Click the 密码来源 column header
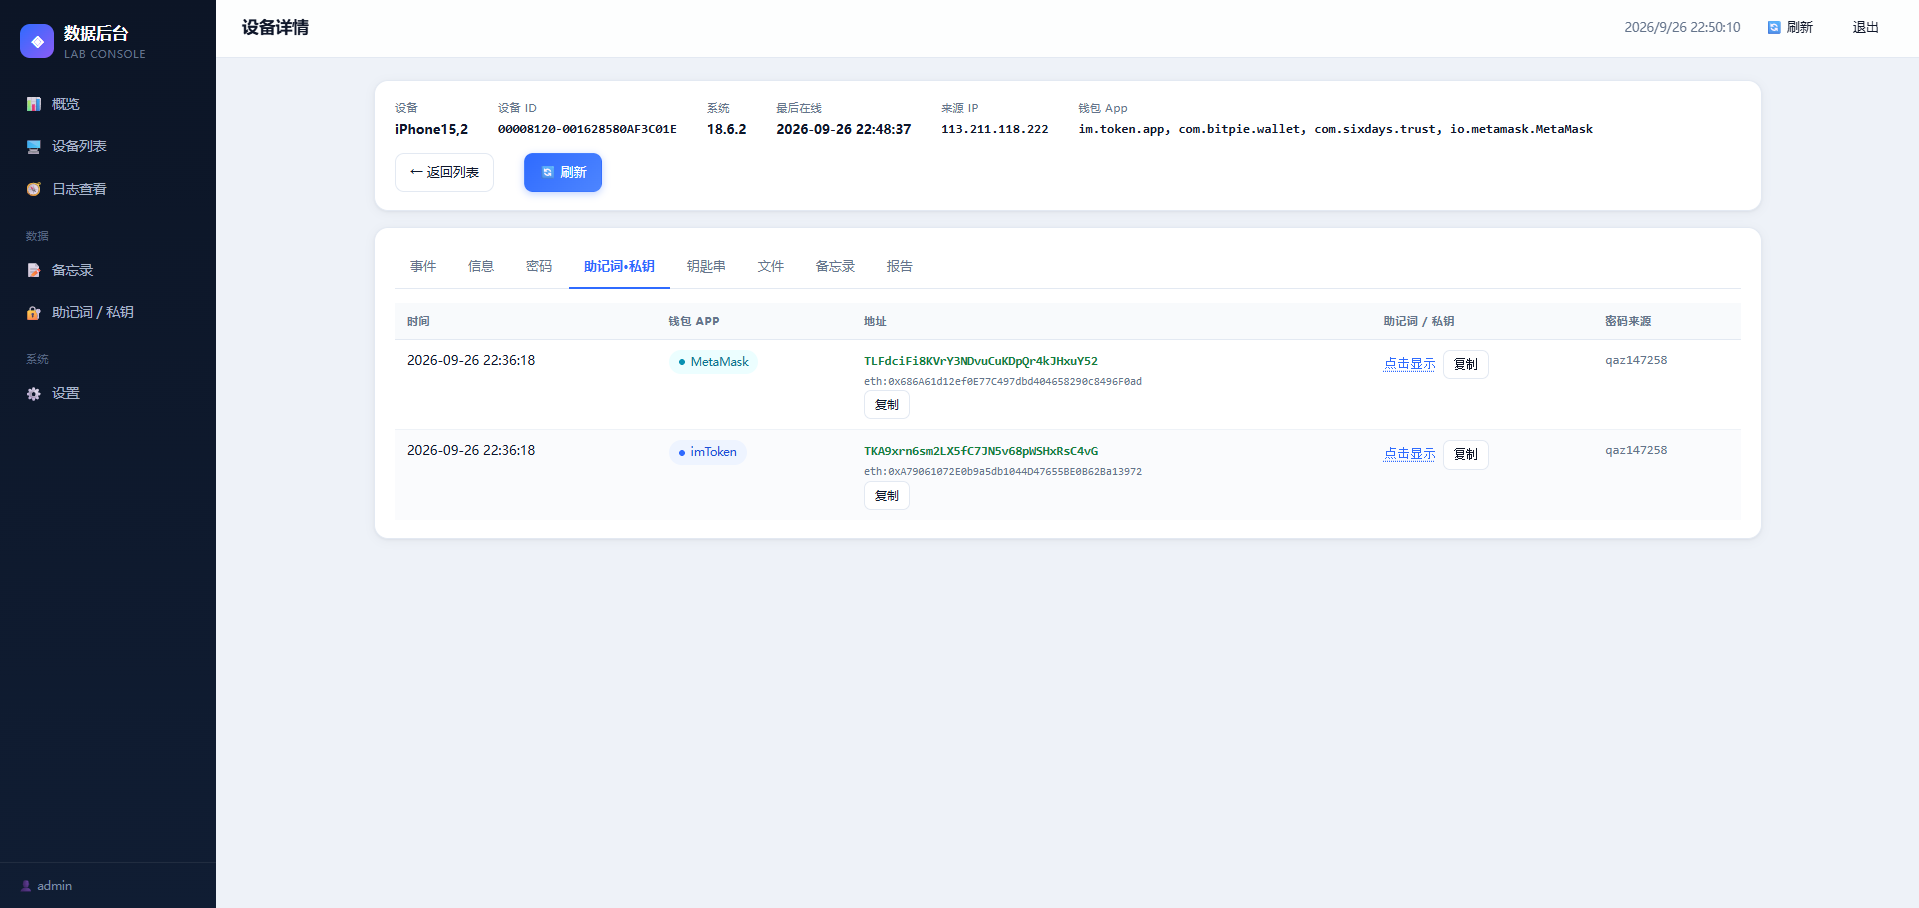 1628,321
